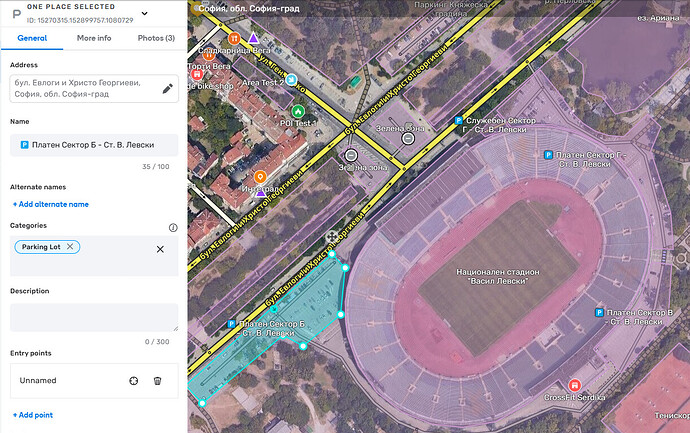Click the red bike shop marker
Screen dimensions: 690x433
point(197,74)
